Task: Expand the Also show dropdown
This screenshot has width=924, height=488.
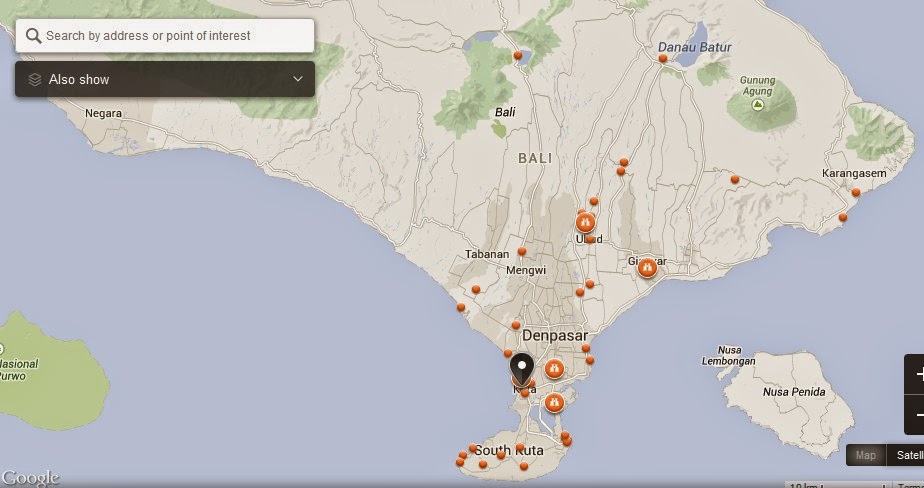Action: [164, 79]
